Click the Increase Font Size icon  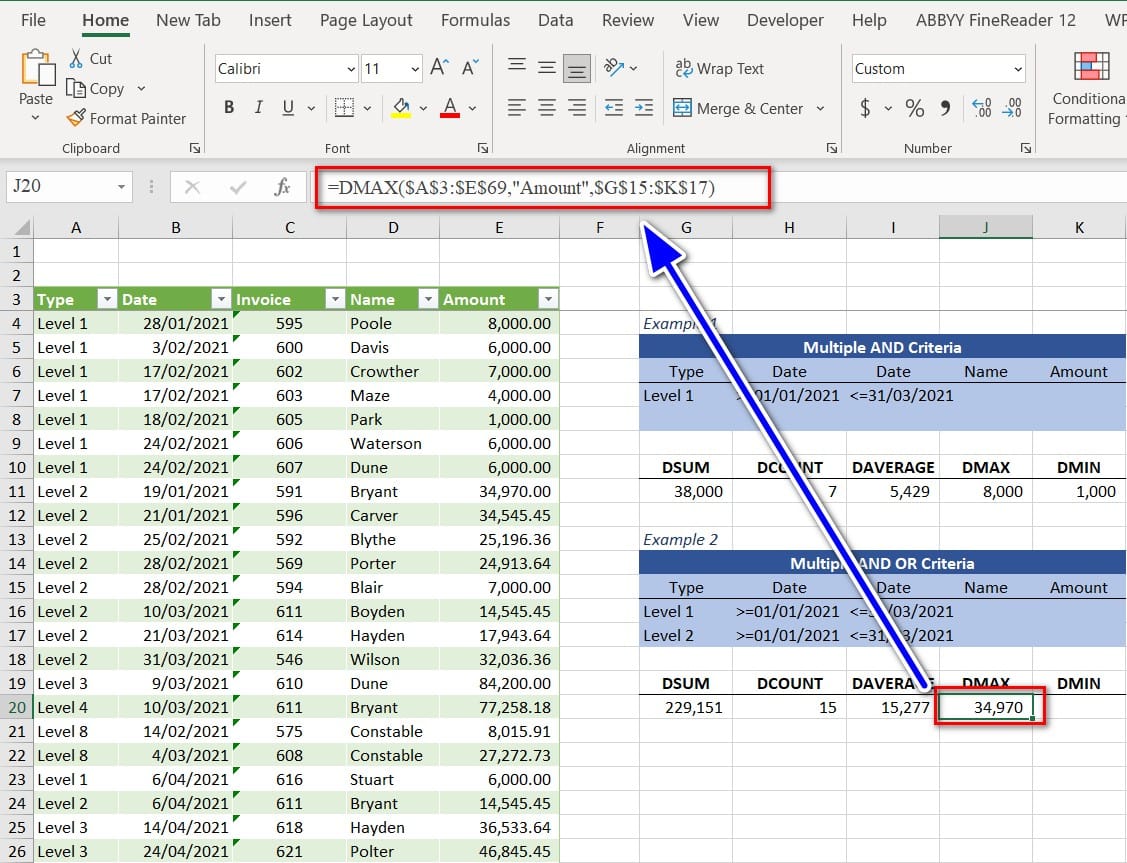click(x=439, y=68)
